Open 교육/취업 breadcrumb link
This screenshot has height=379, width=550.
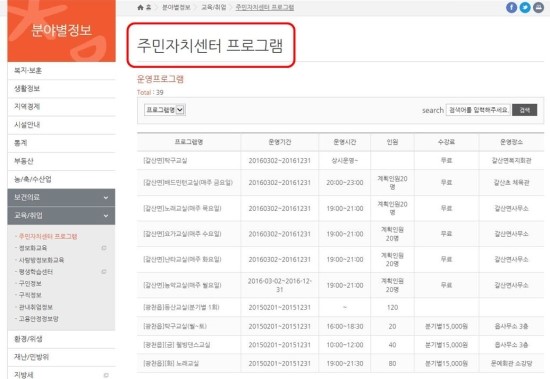pos(214,7)
